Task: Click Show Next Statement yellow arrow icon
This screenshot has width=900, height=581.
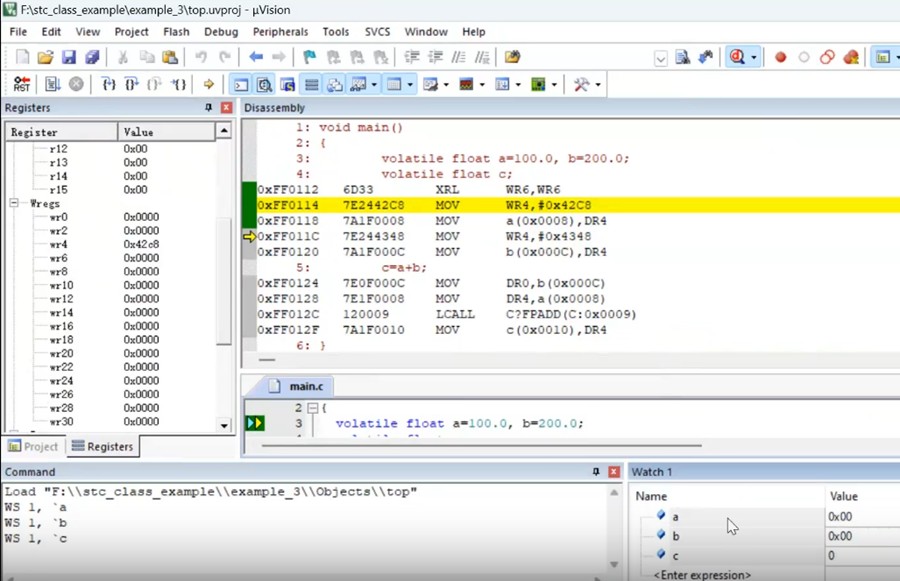Action: [x=209, y=85]
